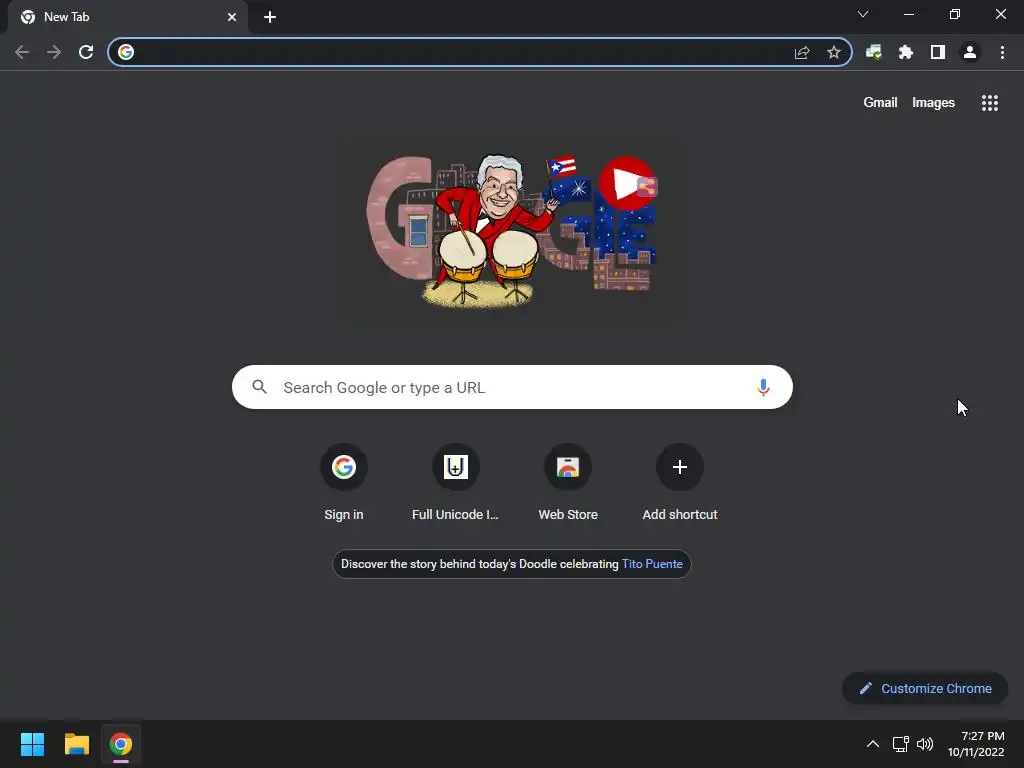Reload the page with the refresh icon

(86, 52)
